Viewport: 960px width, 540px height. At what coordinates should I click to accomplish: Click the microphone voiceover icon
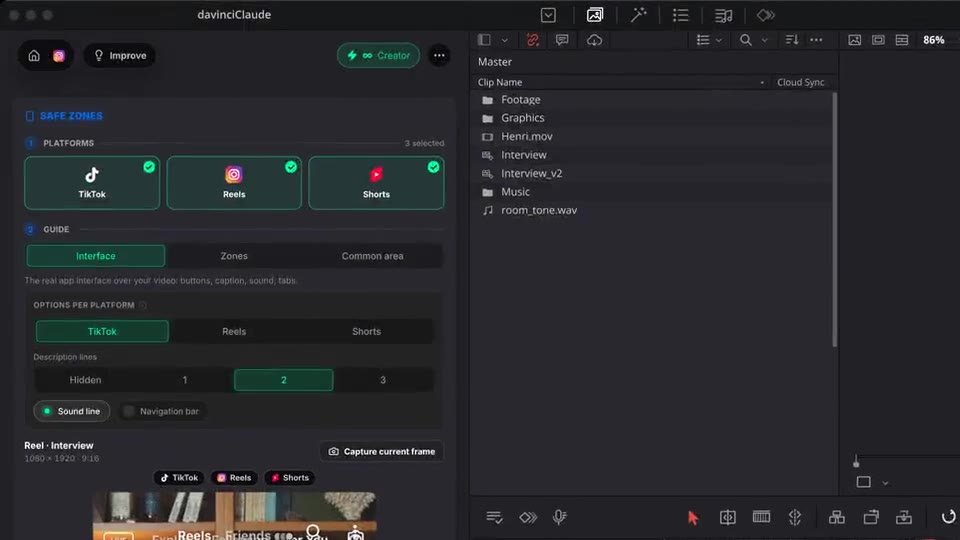pos(559,517)
